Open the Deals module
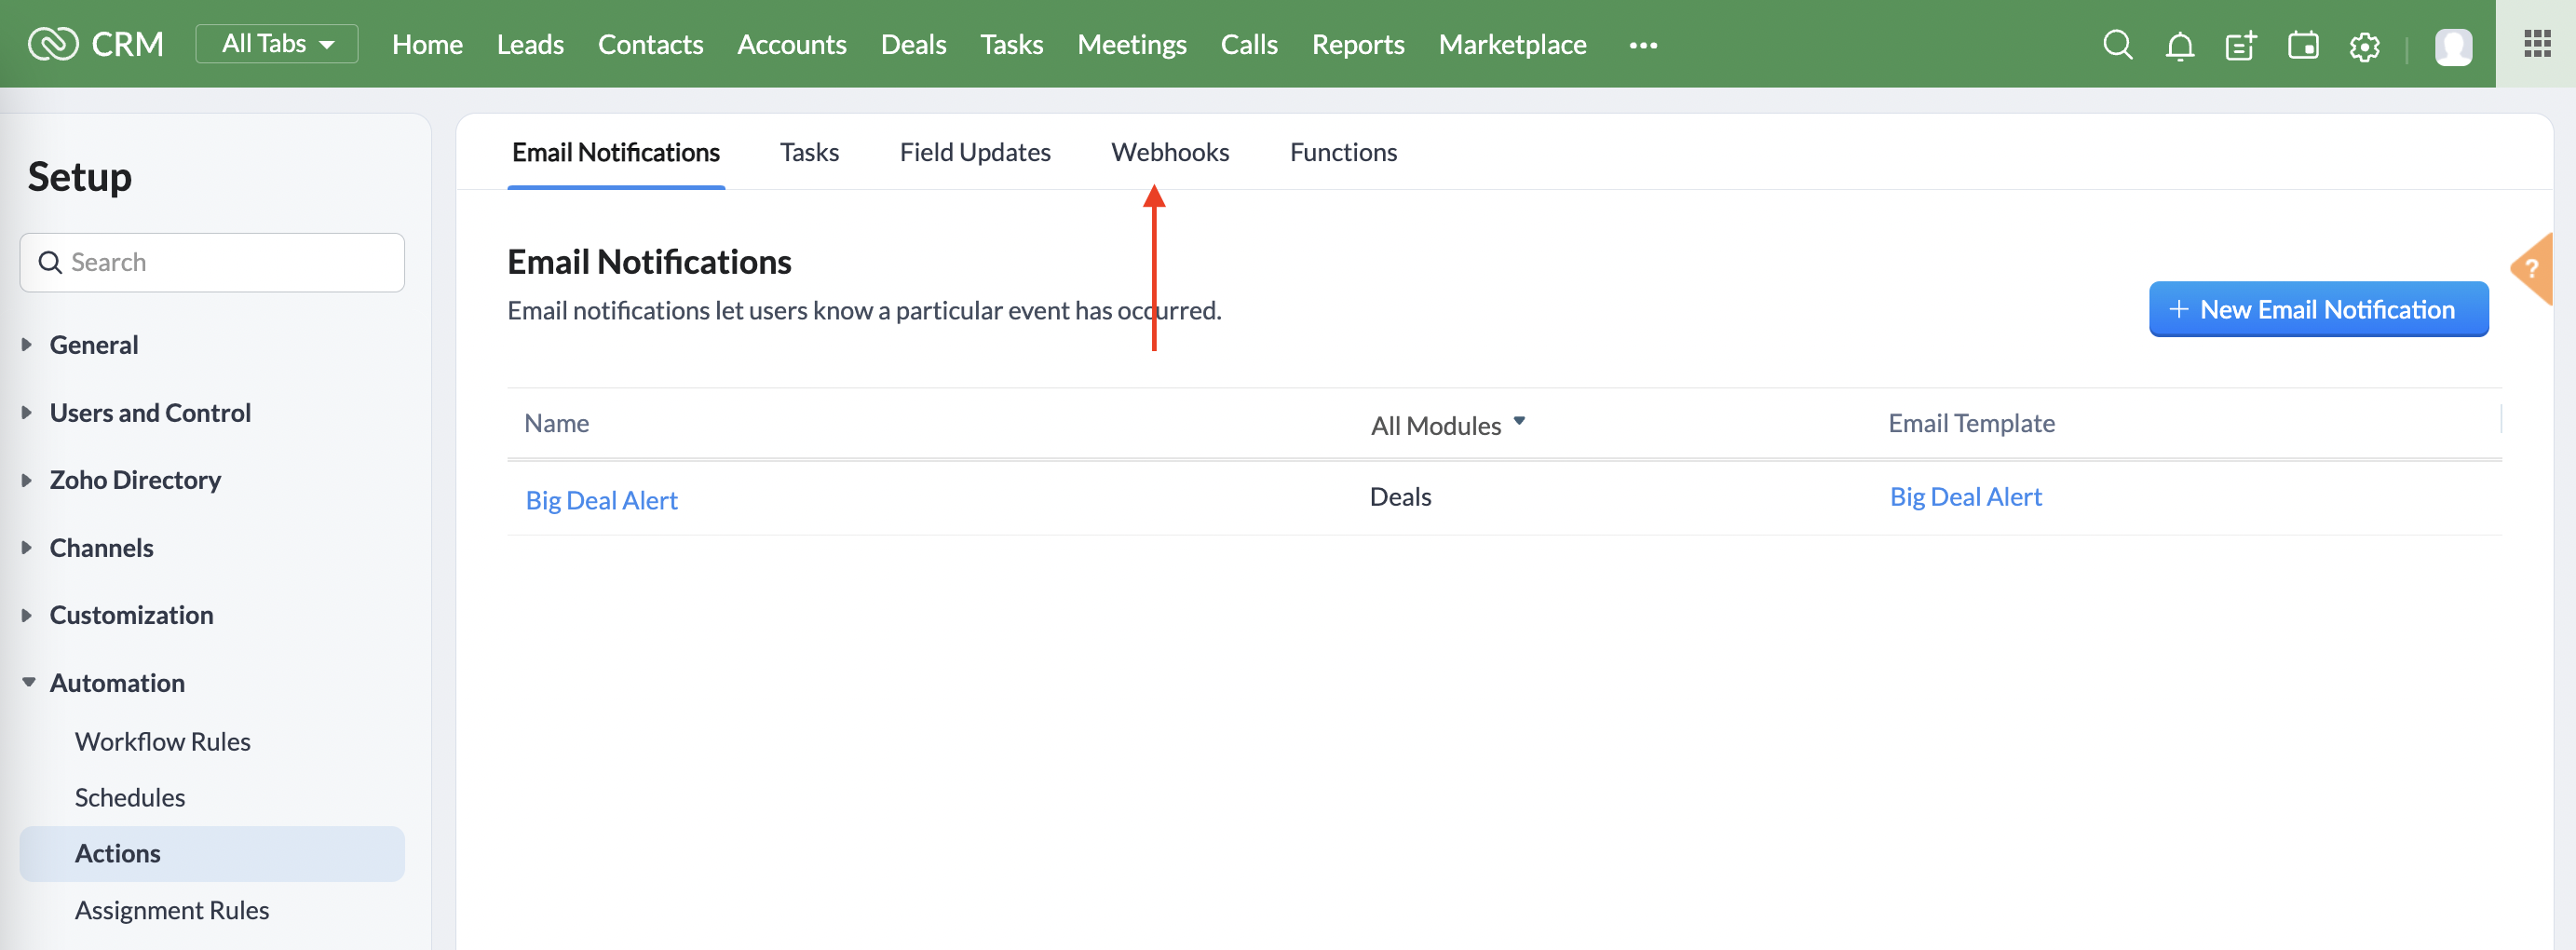 pyautogui.click(x=913, y=44)
